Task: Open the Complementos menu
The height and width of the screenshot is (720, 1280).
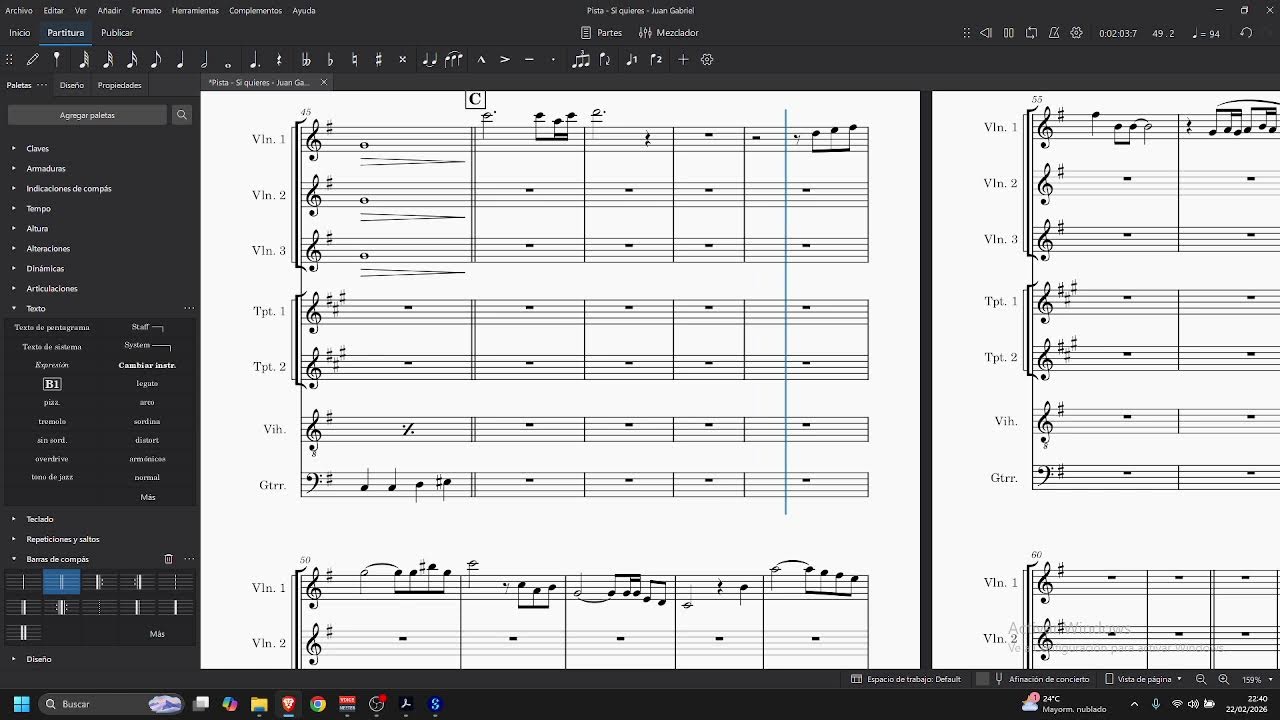Action: (255, 11)
